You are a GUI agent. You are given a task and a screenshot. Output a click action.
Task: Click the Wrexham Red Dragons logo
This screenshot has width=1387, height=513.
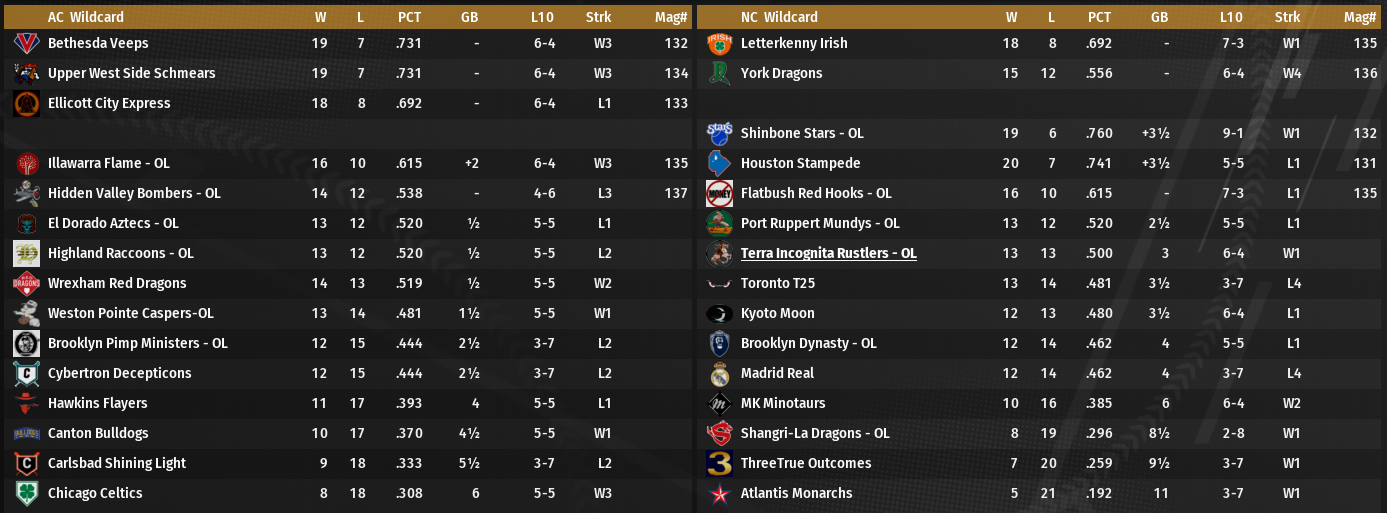pyautogui.click(x=25, y=283)
